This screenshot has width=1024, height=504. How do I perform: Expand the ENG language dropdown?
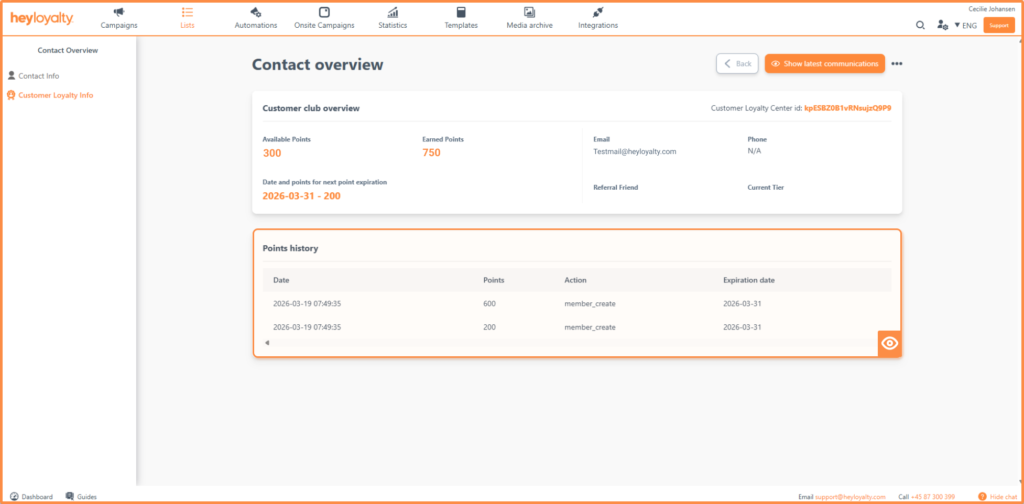tap(966, 25)
